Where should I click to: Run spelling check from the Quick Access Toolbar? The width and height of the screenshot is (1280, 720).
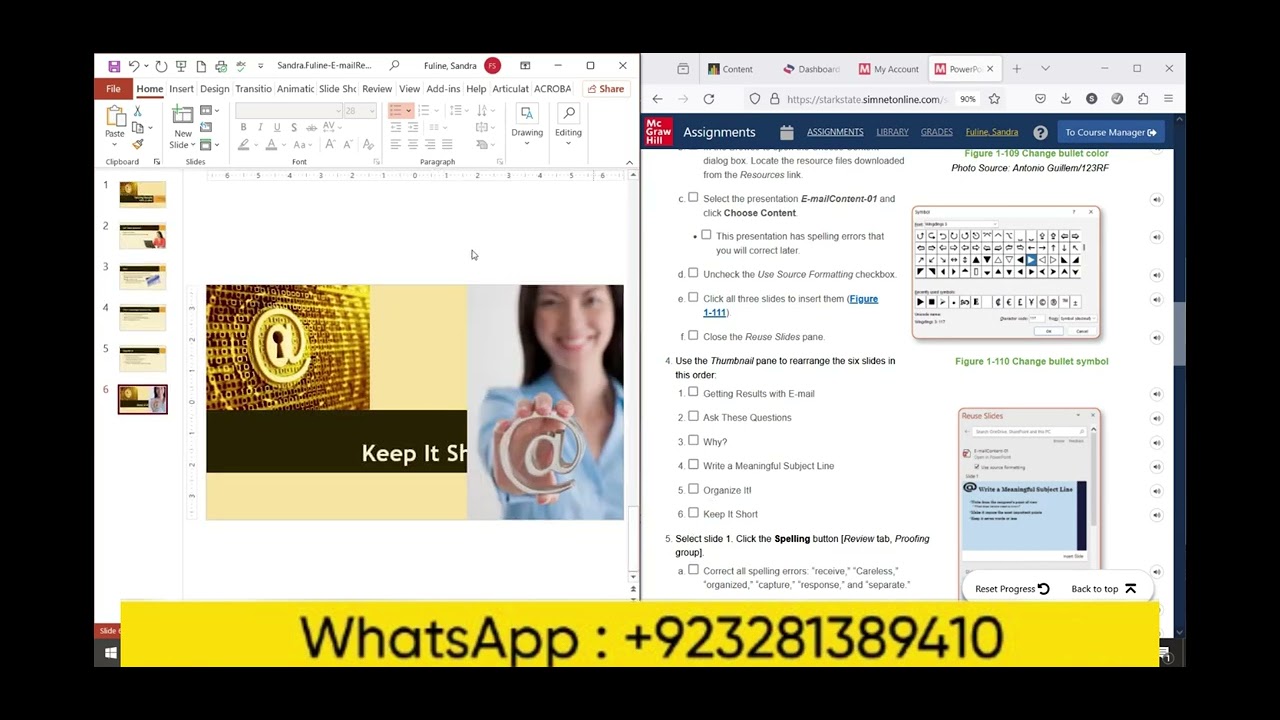click(x=241, y=66)
